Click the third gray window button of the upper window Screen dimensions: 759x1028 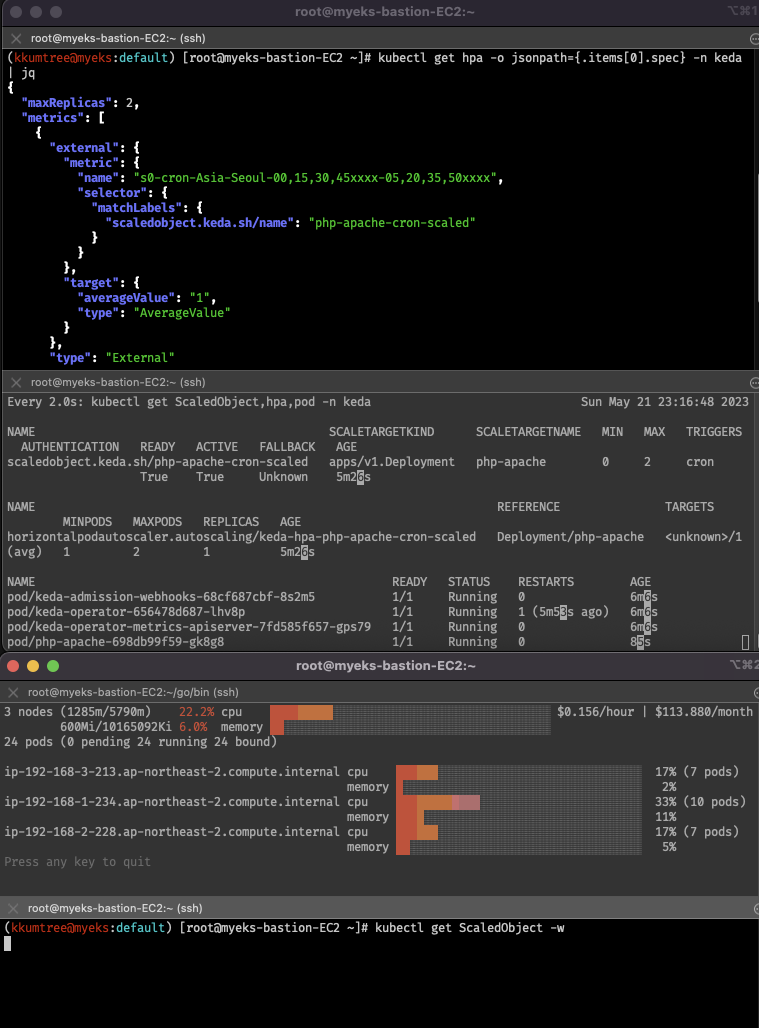[56, 12]
